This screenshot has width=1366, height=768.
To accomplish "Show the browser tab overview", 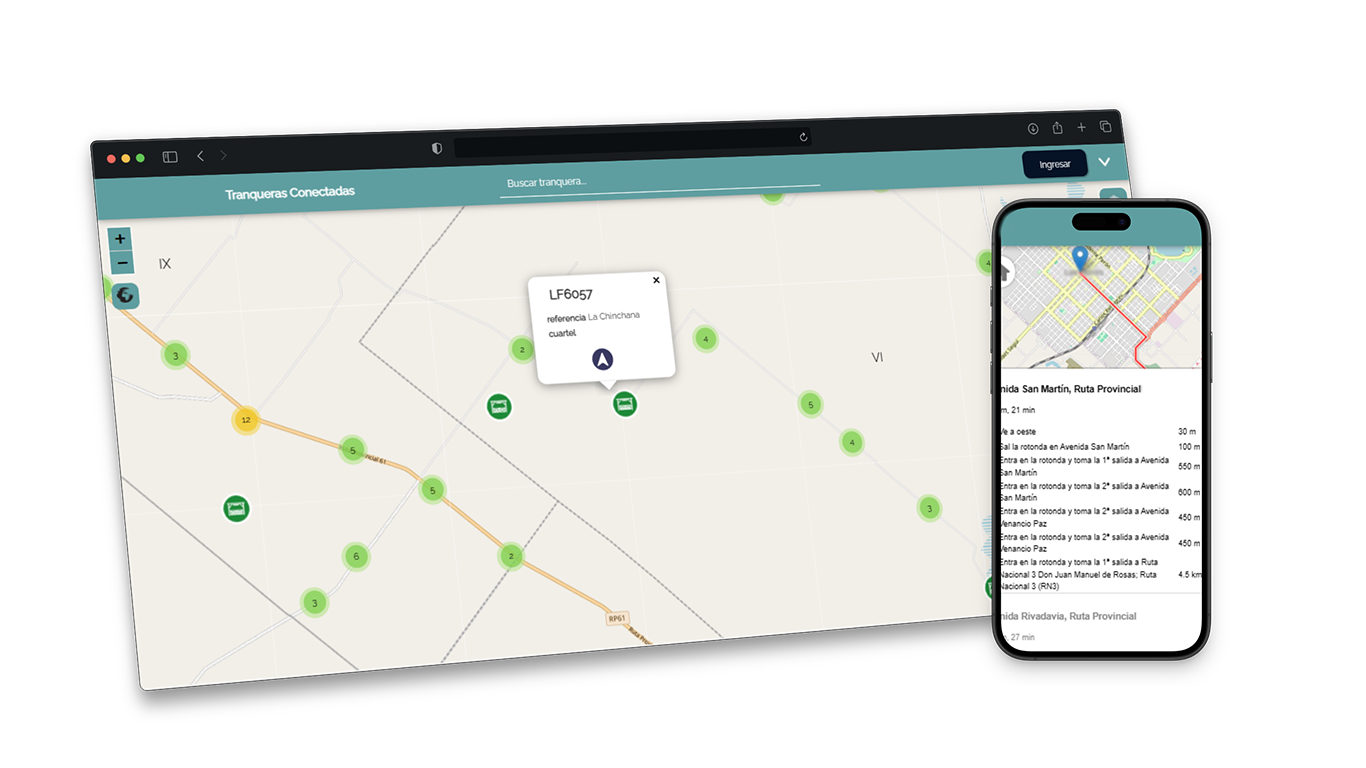I will click(1105, 126).
